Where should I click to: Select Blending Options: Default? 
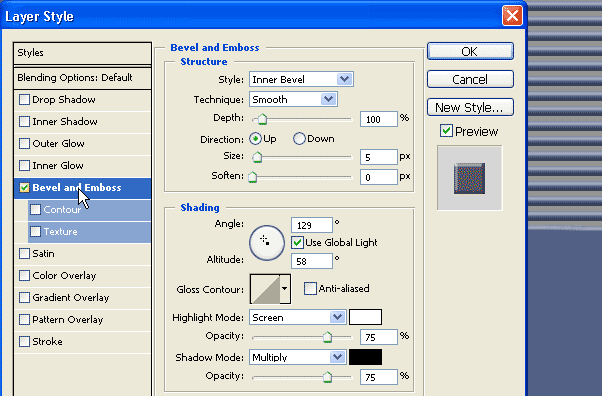tap(82, 78)
